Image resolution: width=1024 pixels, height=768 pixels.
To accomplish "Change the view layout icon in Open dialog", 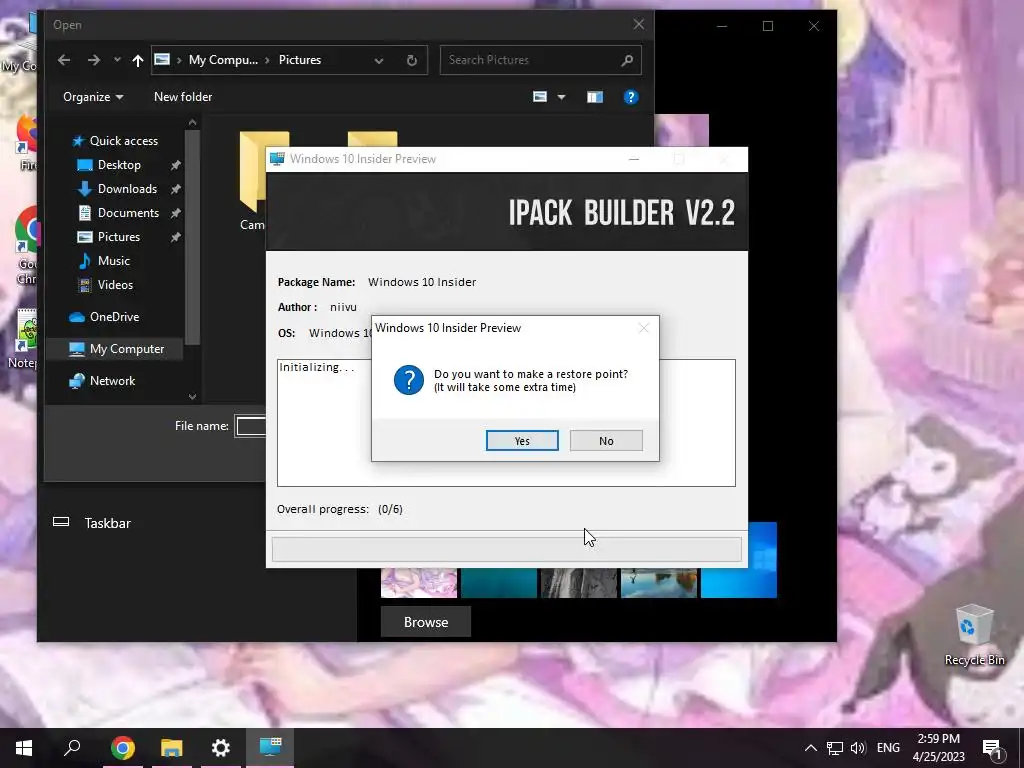I will click(x=540, y=97).
